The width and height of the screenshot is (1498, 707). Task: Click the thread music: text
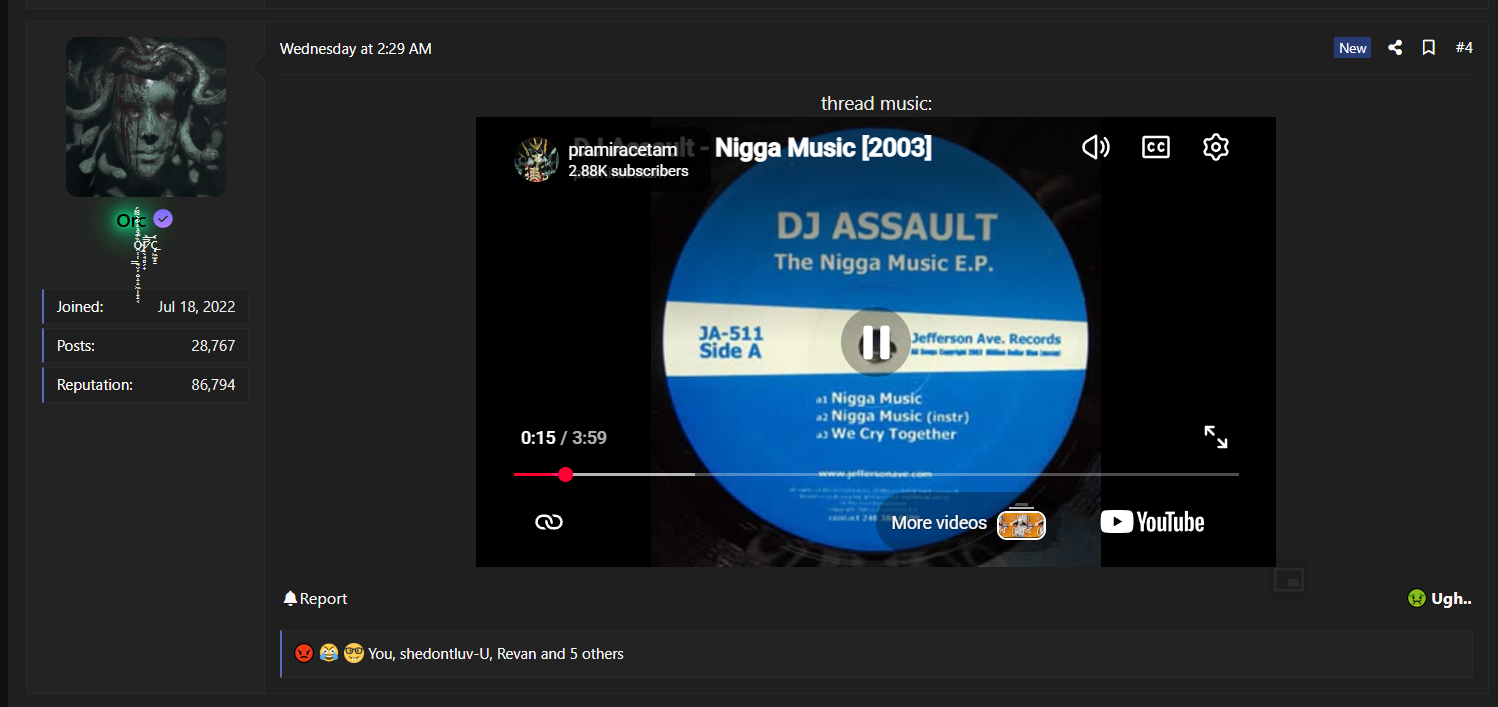(876, 103)
